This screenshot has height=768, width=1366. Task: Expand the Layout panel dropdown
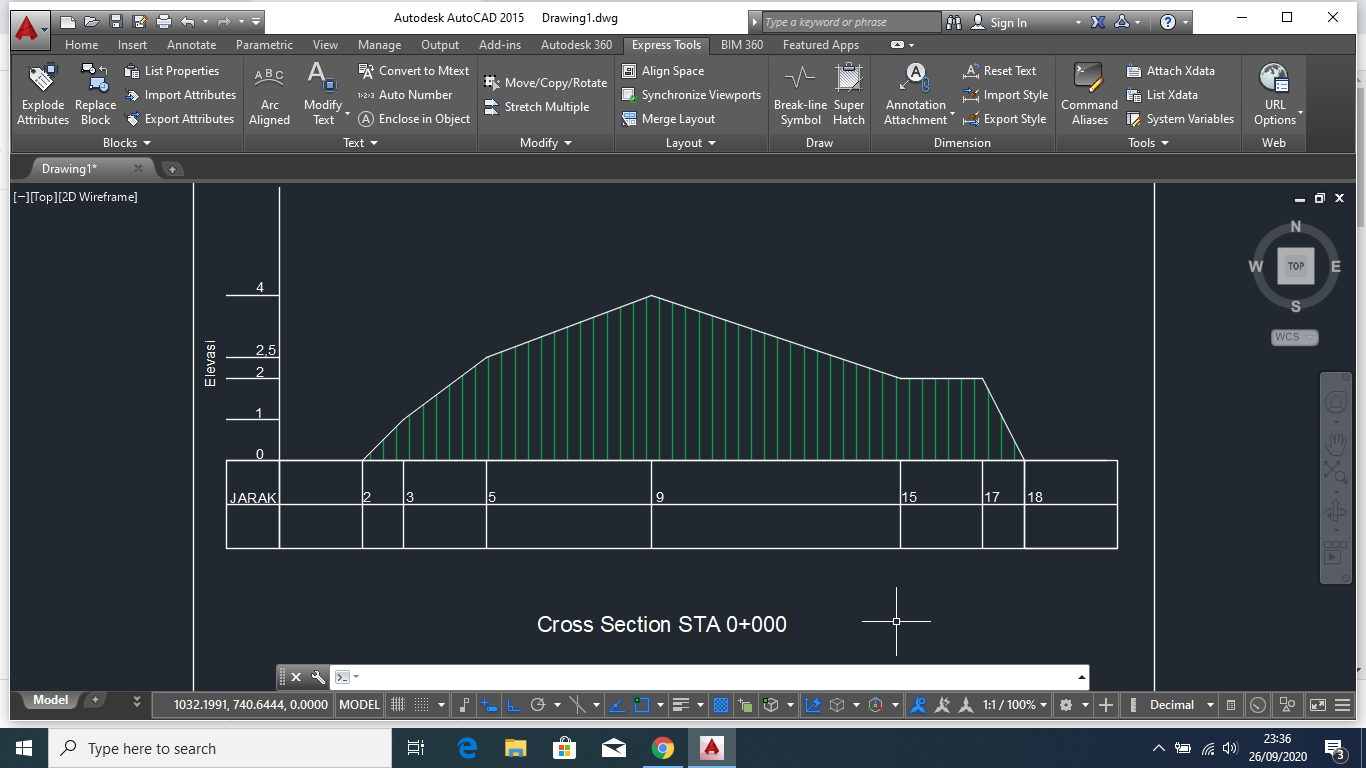coord(691,143)
